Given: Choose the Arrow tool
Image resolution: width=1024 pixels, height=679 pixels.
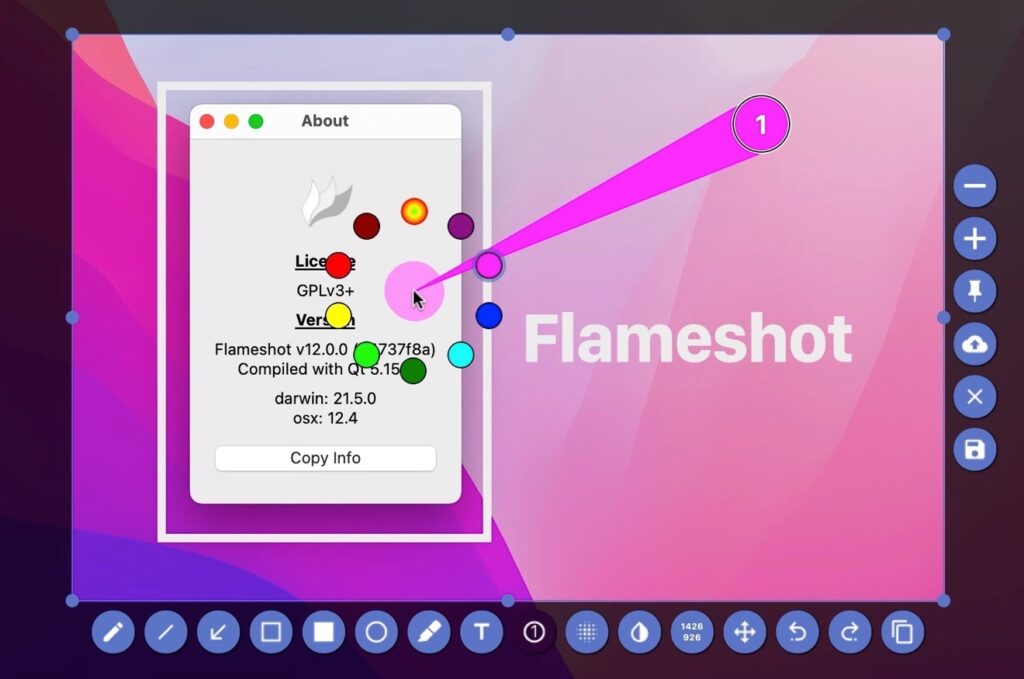Looking at the screenshot, I should tap(218, 632).
